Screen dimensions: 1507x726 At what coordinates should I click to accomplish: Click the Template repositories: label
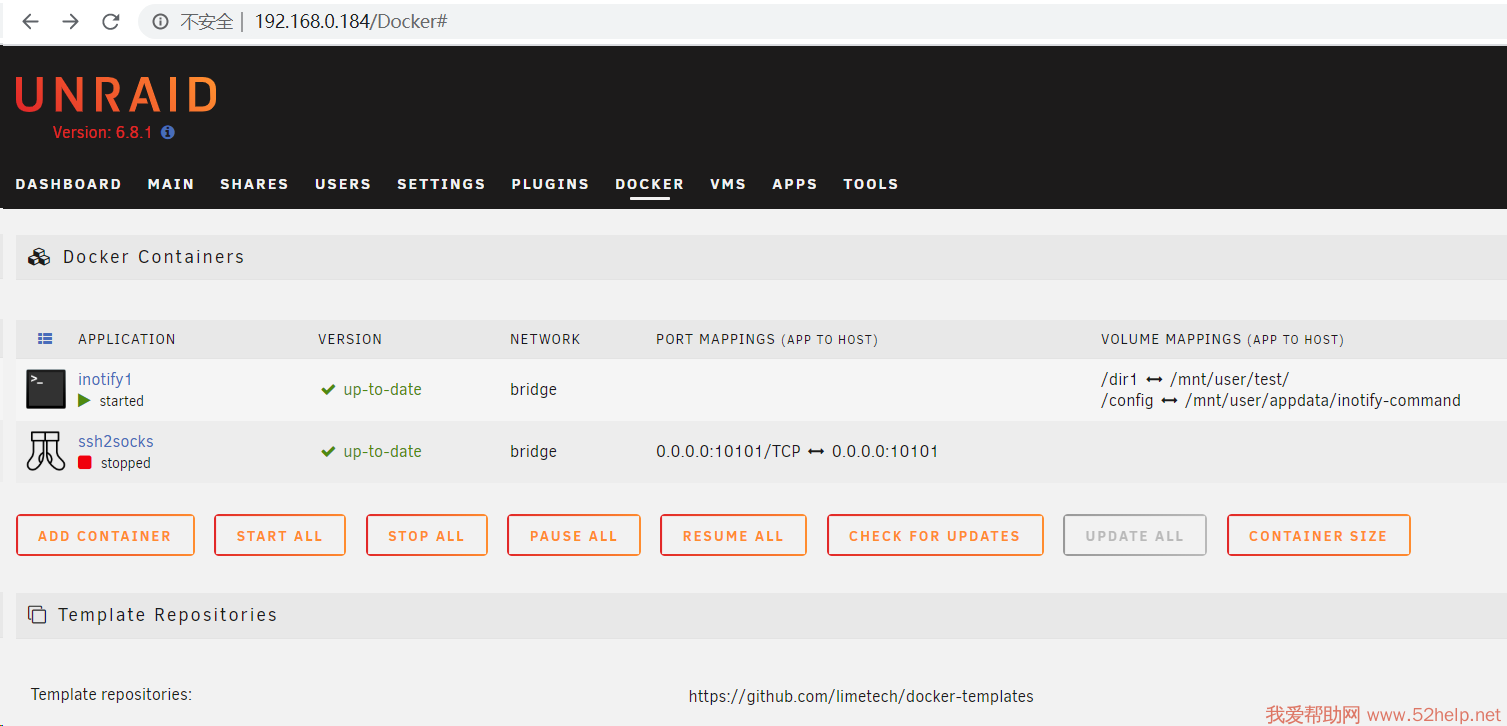(111, 694)
